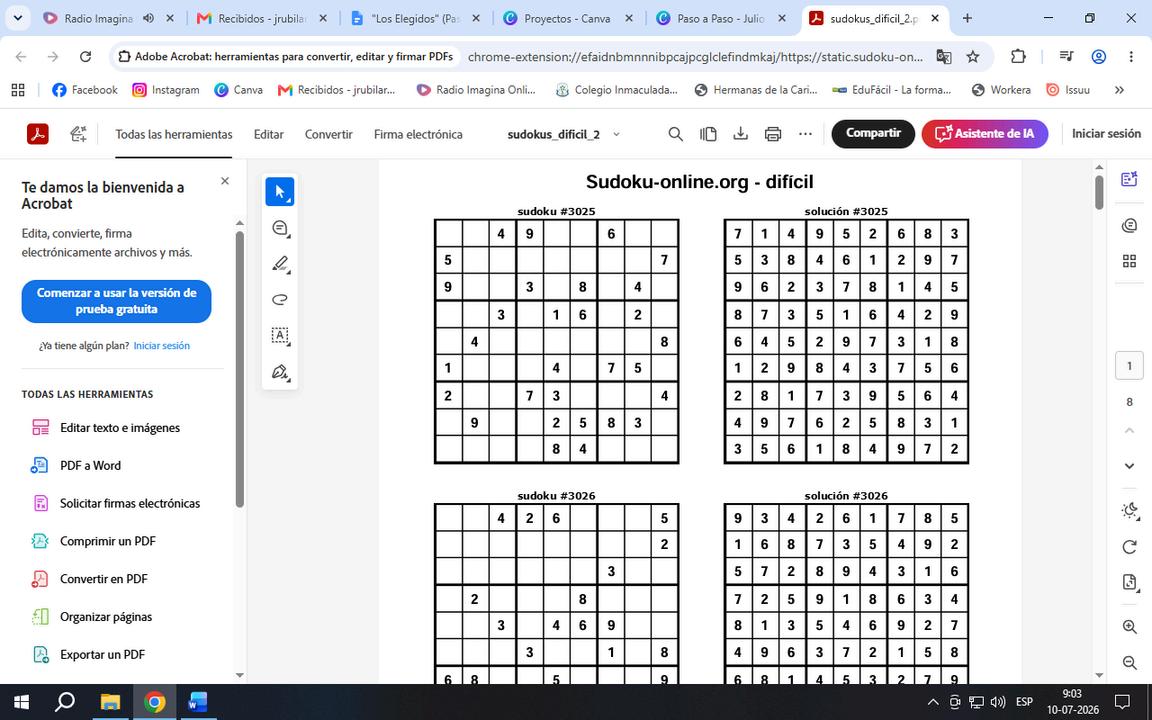Image resolution: width=1152 pixels, height=720 pixels.
Task: Open Word from the Windows taskbar
Action: (198, 702)
